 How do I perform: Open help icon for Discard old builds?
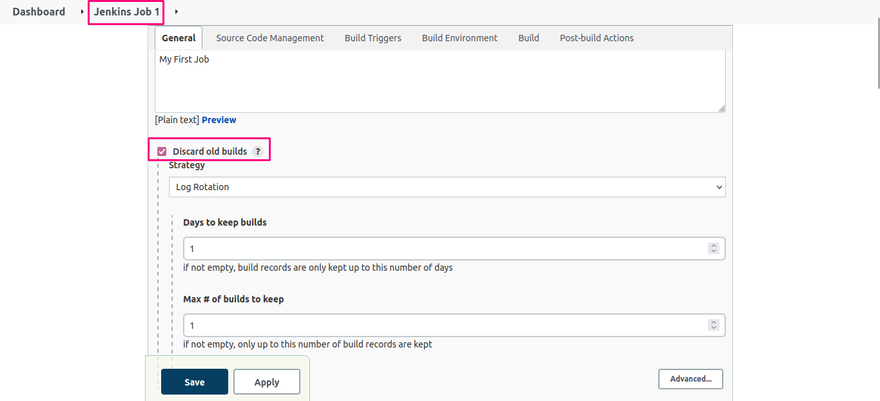tap(257, 151)
